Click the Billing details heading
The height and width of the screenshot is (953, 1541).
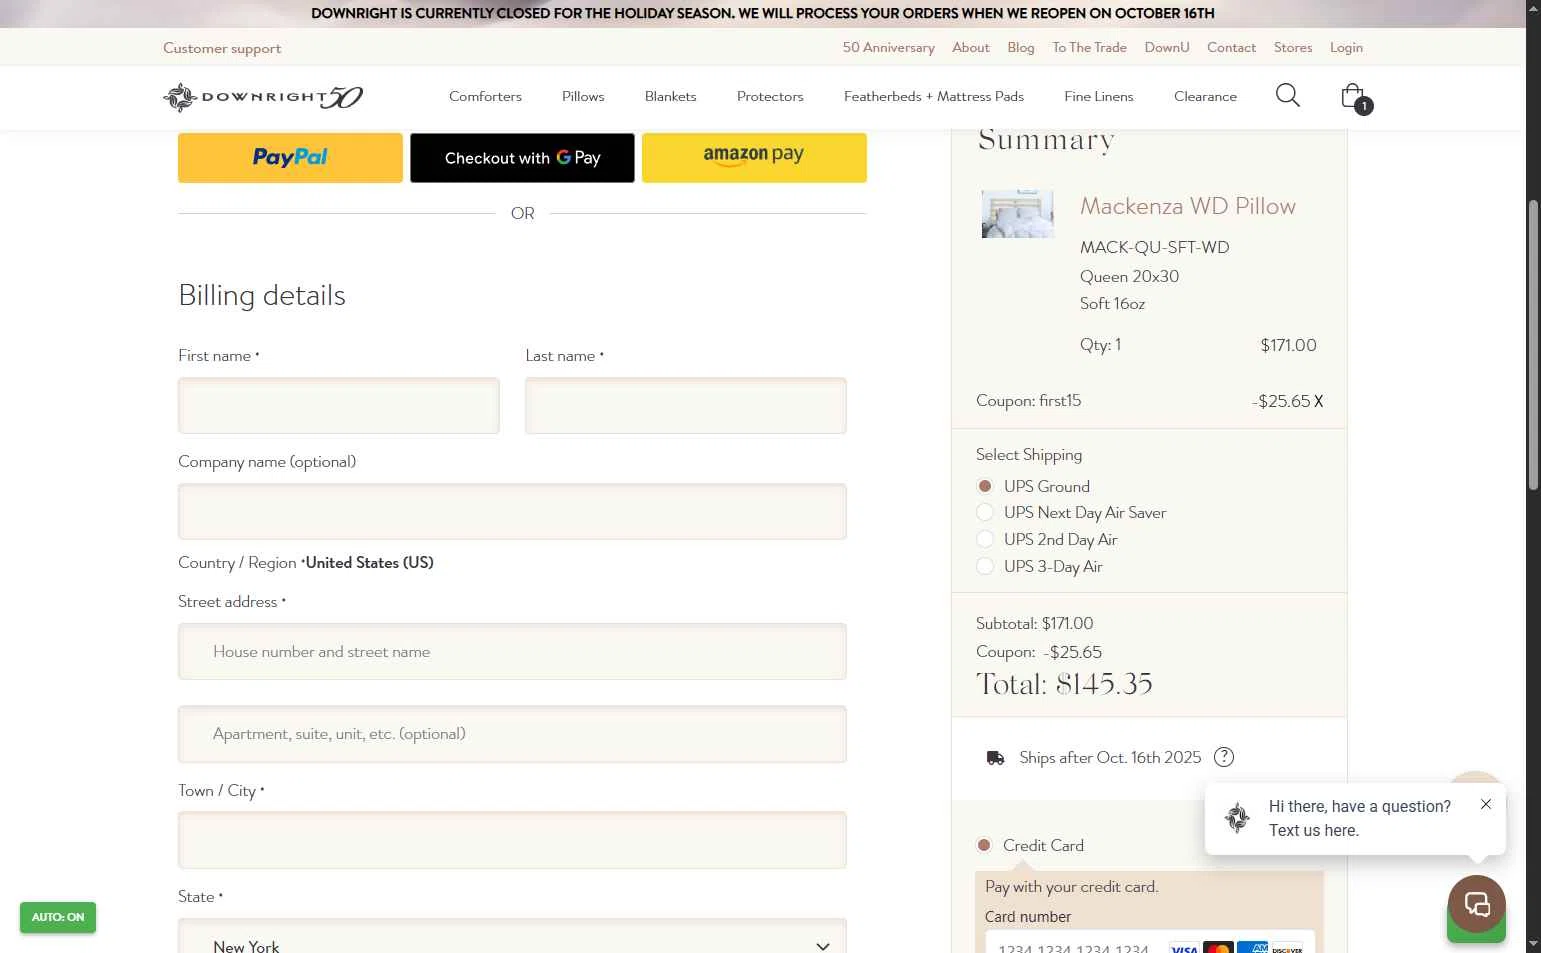[x=262, y=295]
